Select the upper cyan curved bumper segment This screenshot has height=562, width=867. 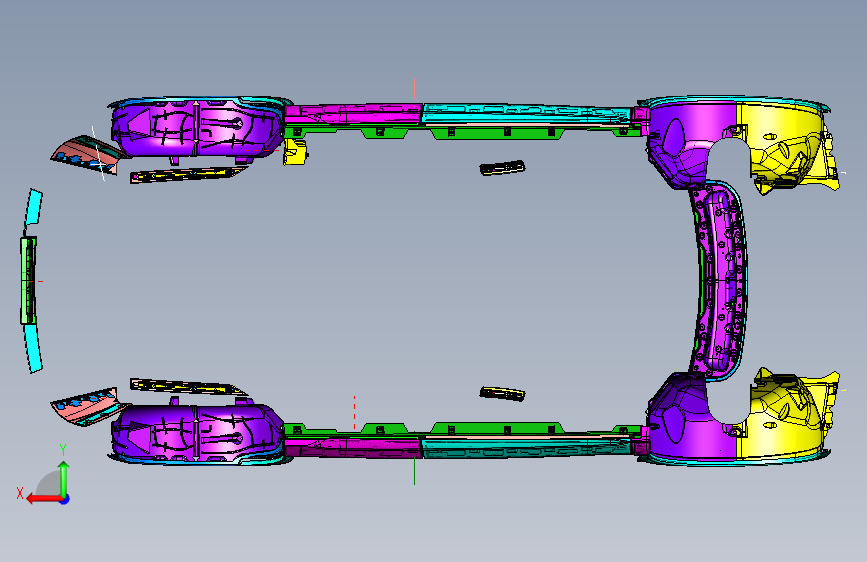point(33,207)
